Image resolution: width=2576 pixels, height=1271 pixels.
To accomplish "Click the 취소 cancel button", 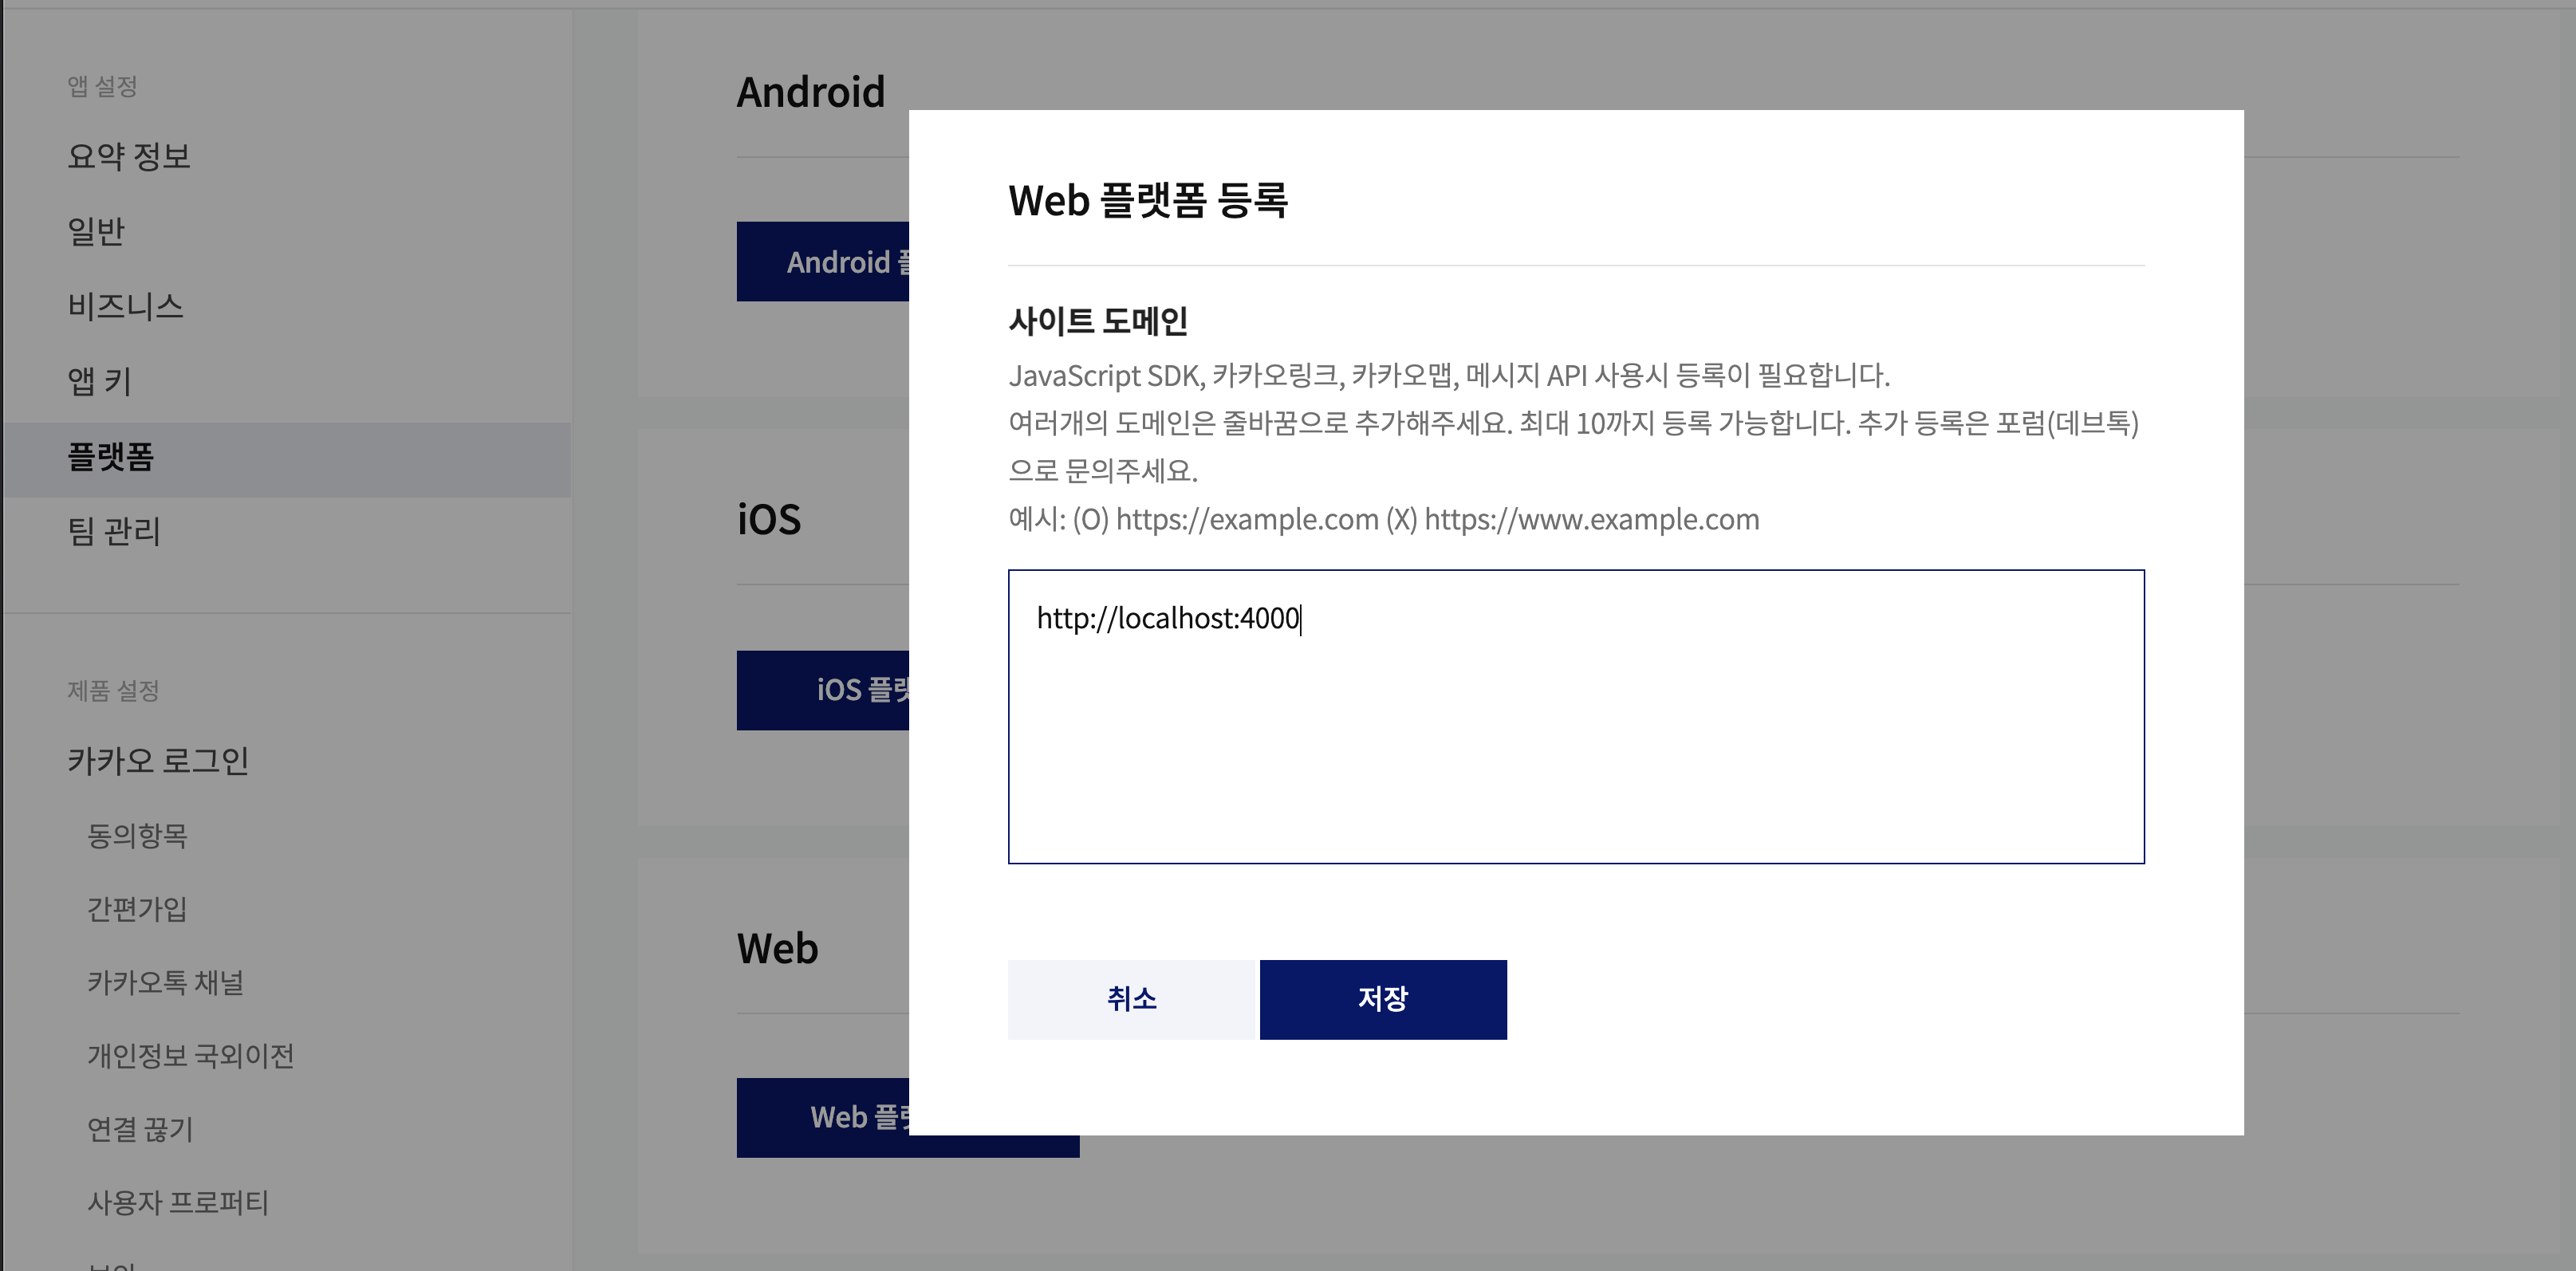I will coord(1130,999).
